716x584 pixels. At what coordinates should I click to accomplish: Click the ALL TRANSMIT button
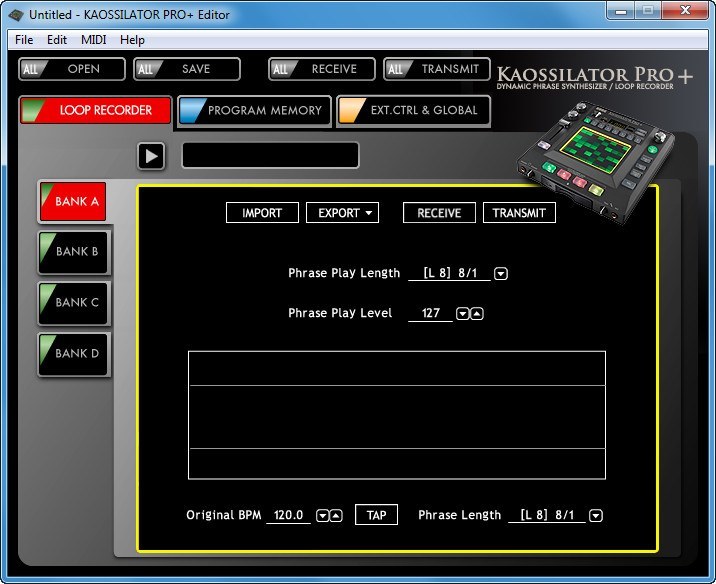437,69
